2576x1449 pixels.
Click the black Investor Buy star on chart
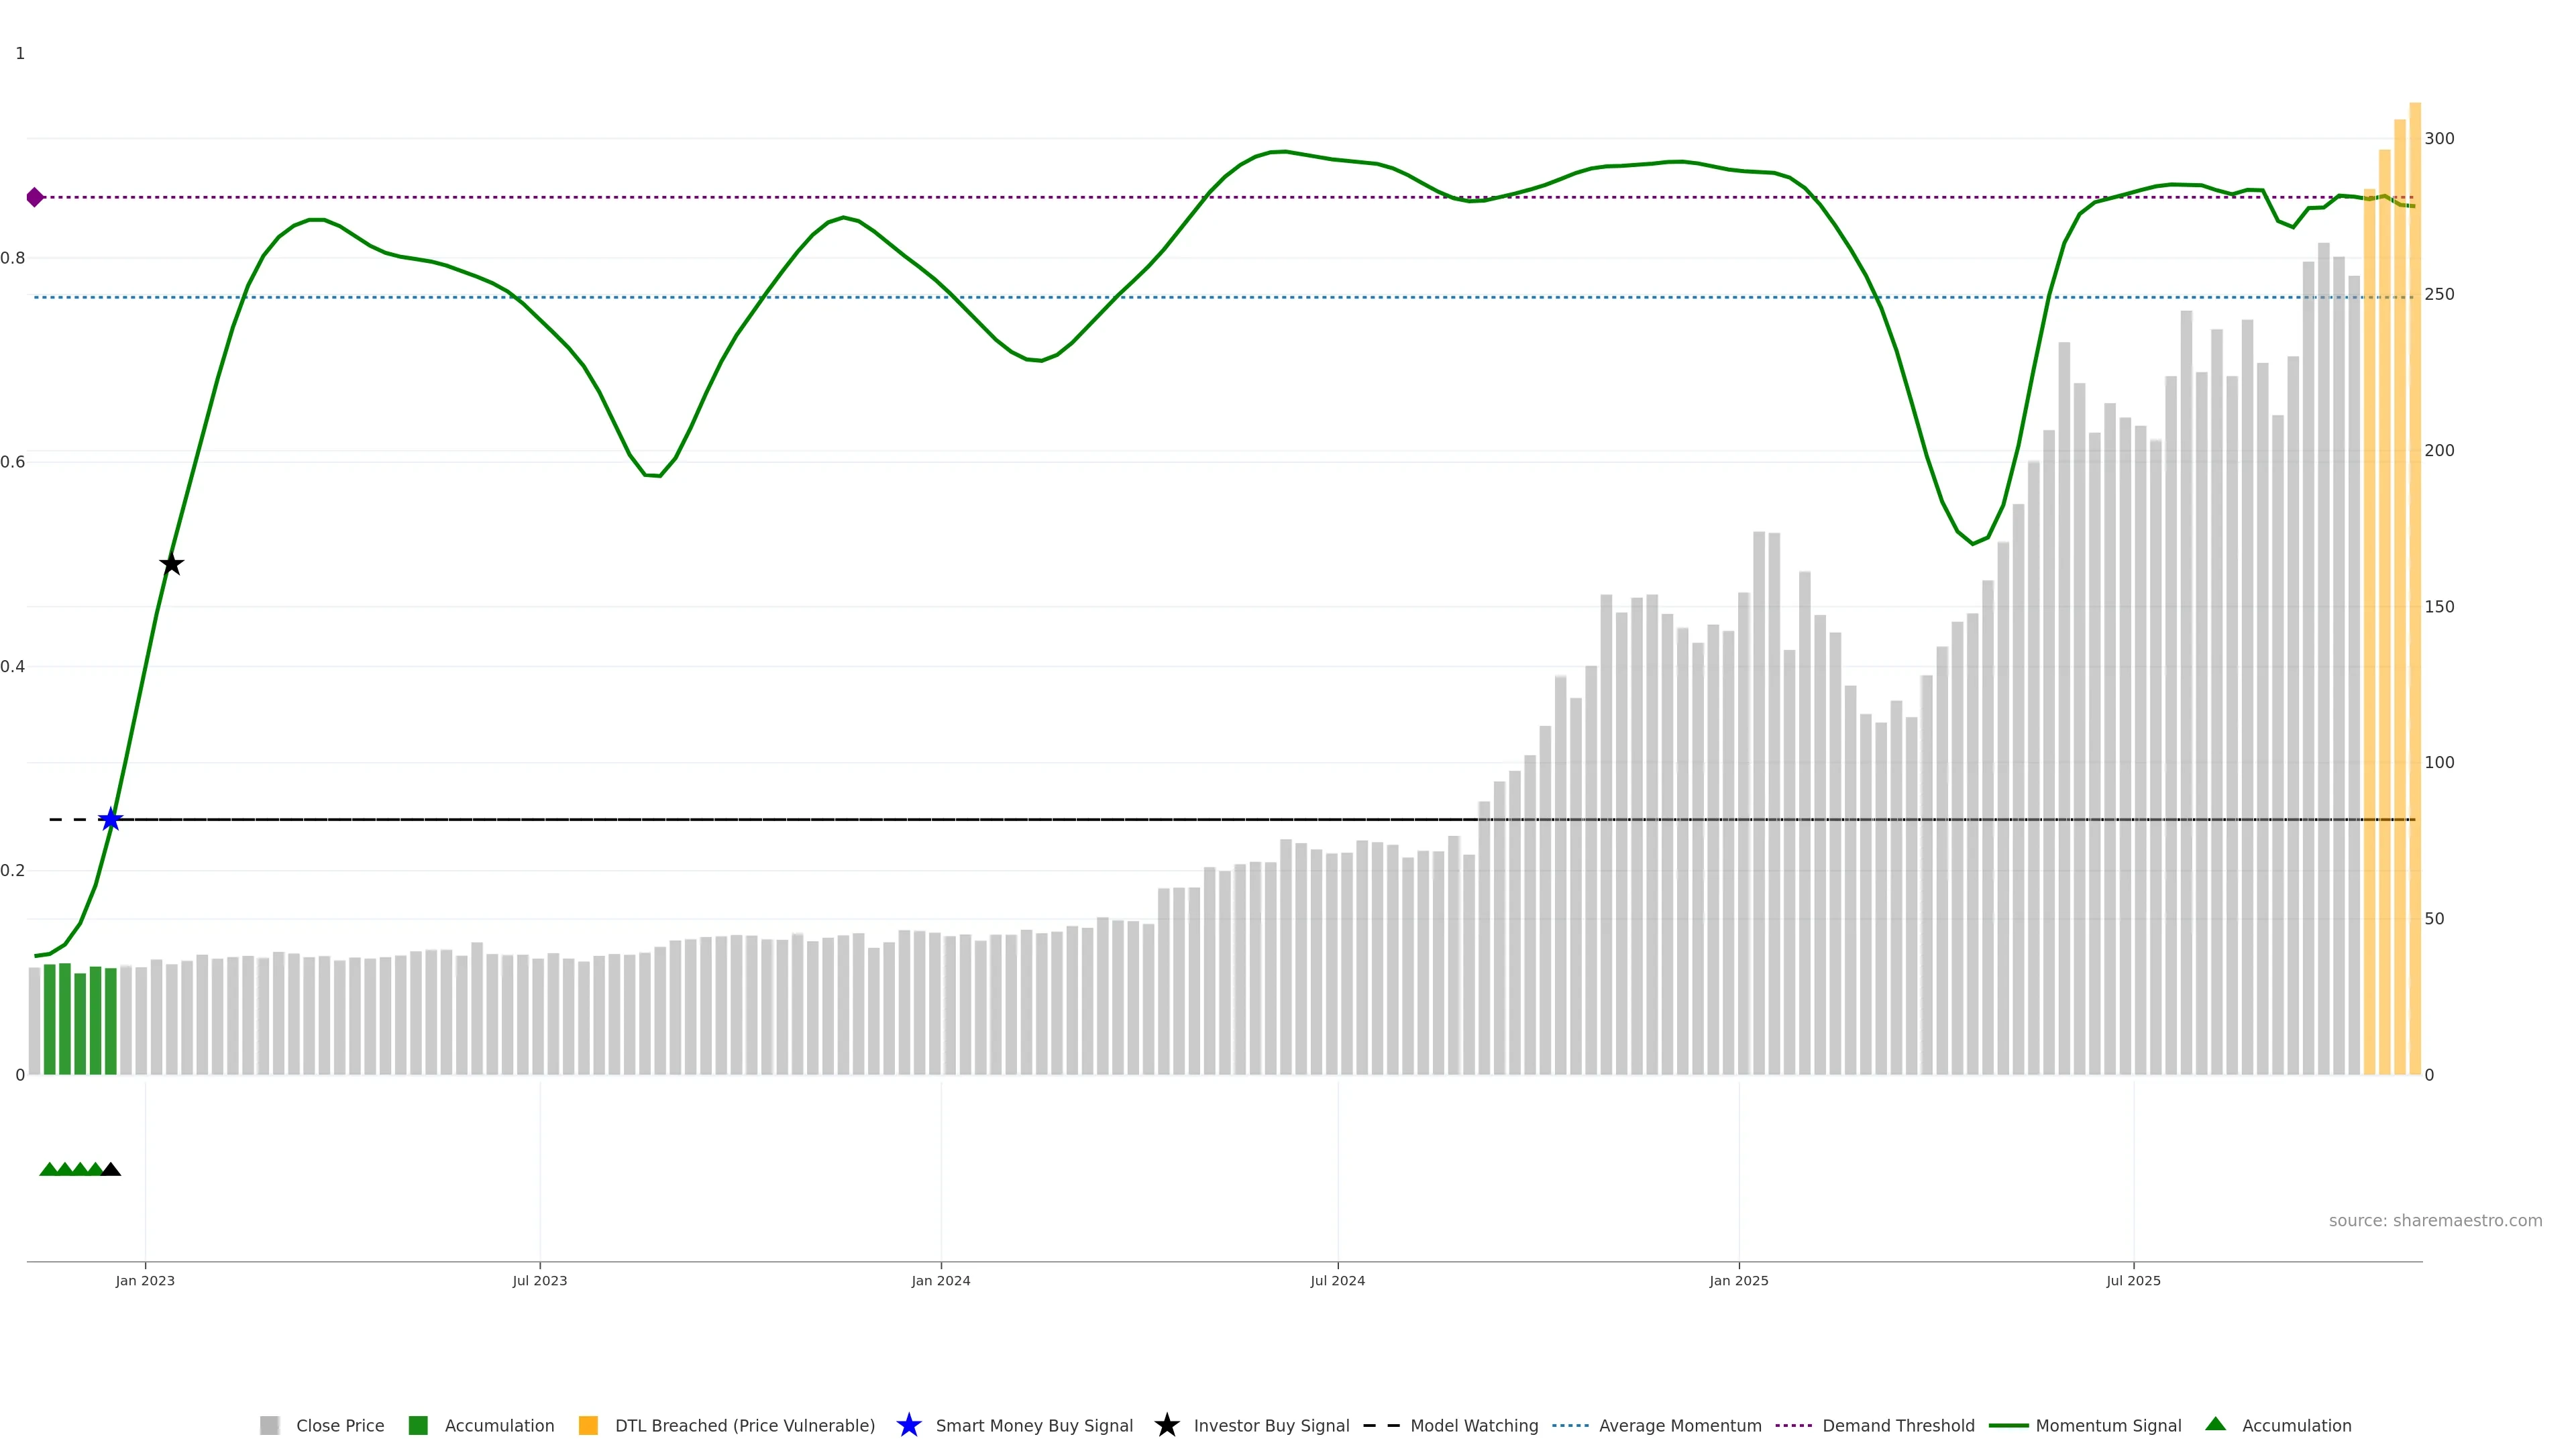pos(171,564)
